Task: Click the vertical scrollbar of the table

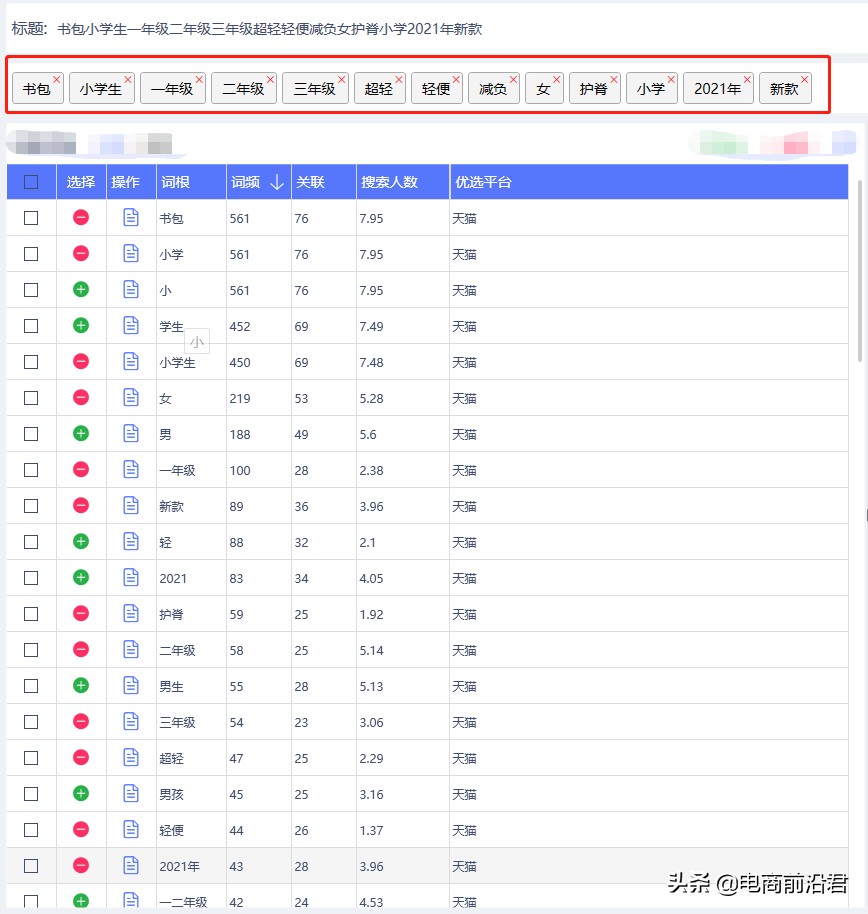Action: tap(860, 271)
